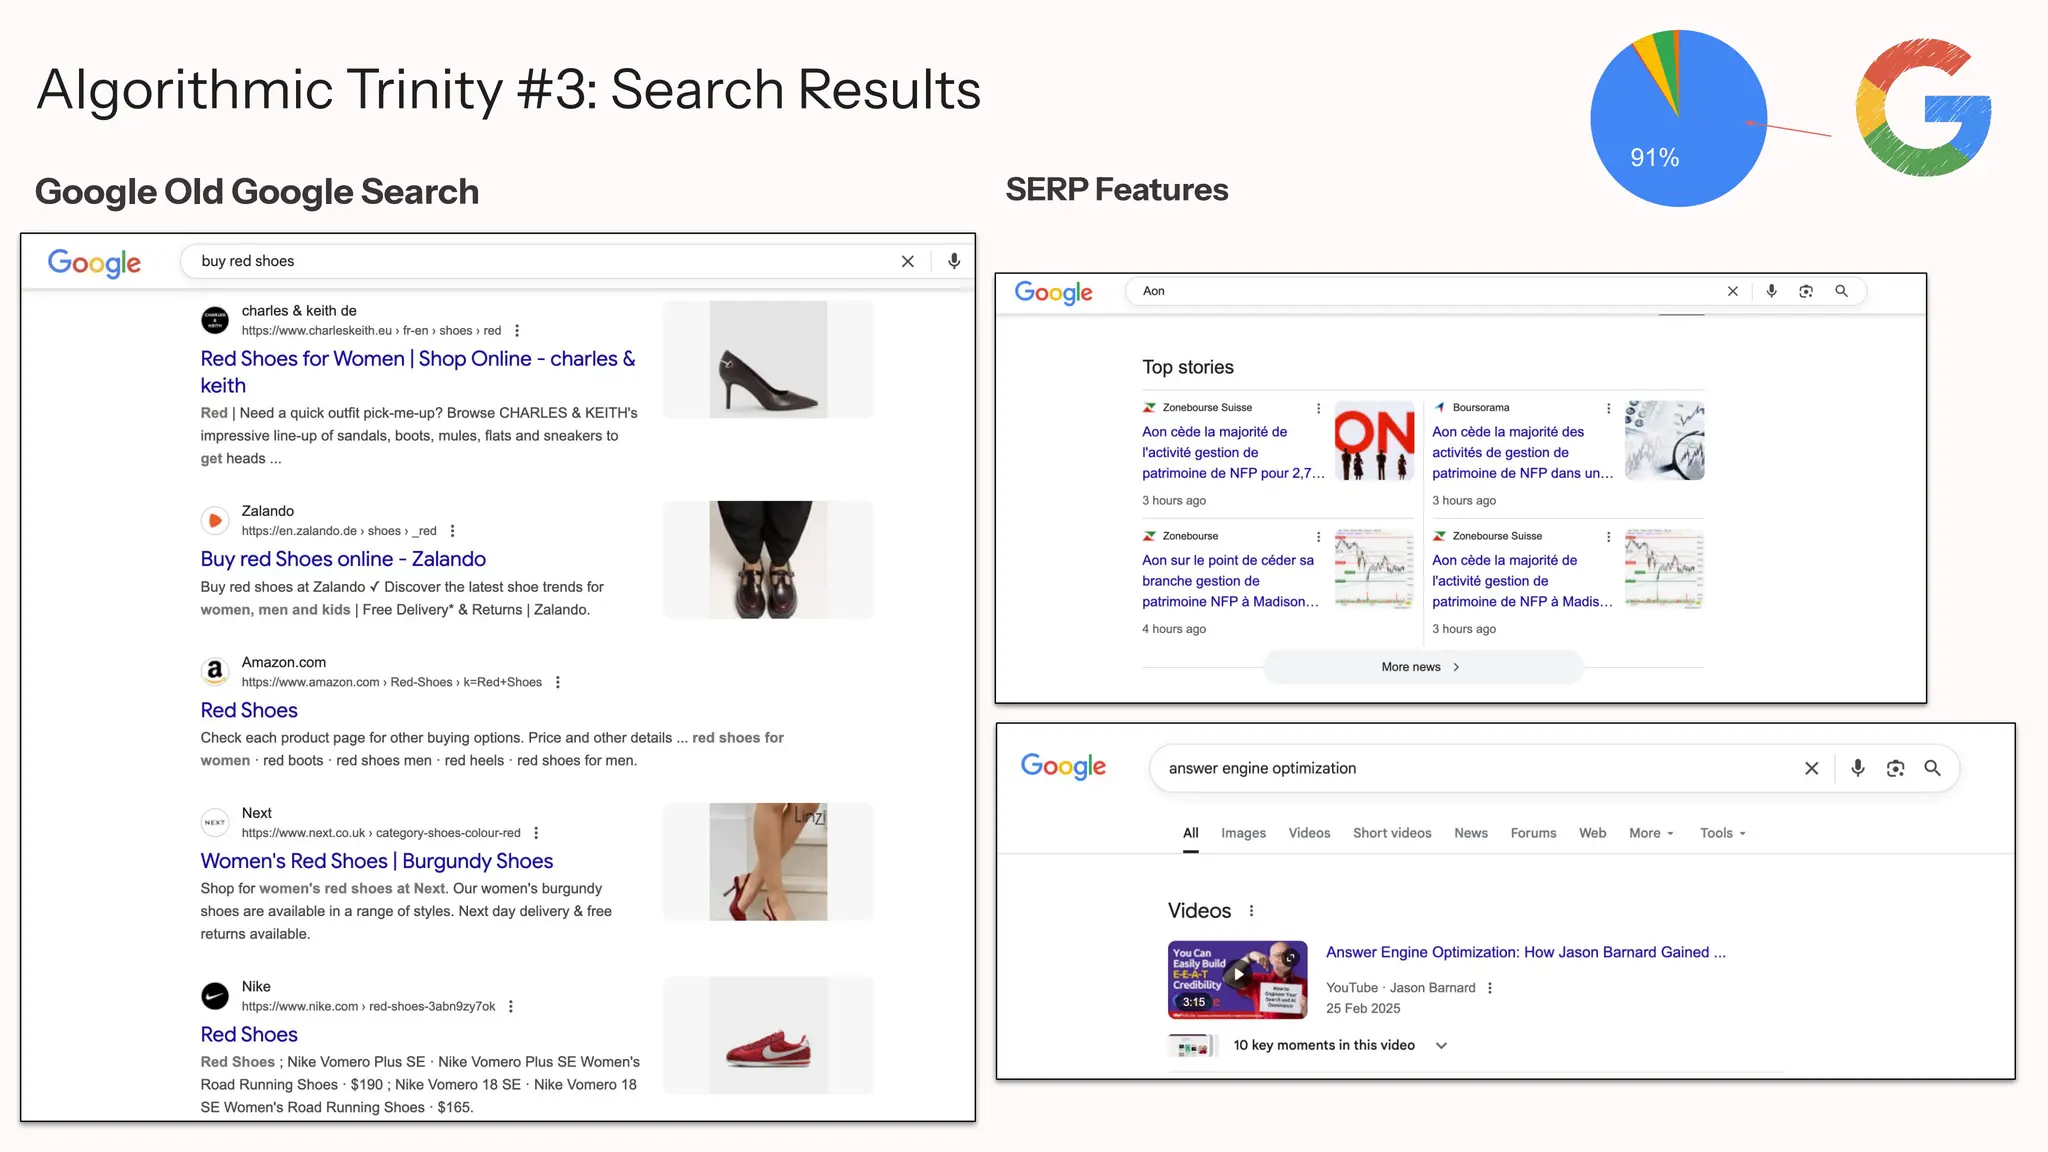Click the black heel shoe thumbnail
This screenshot has height=1152, width=2048.
pyautogui.click(x=768, y=359)
